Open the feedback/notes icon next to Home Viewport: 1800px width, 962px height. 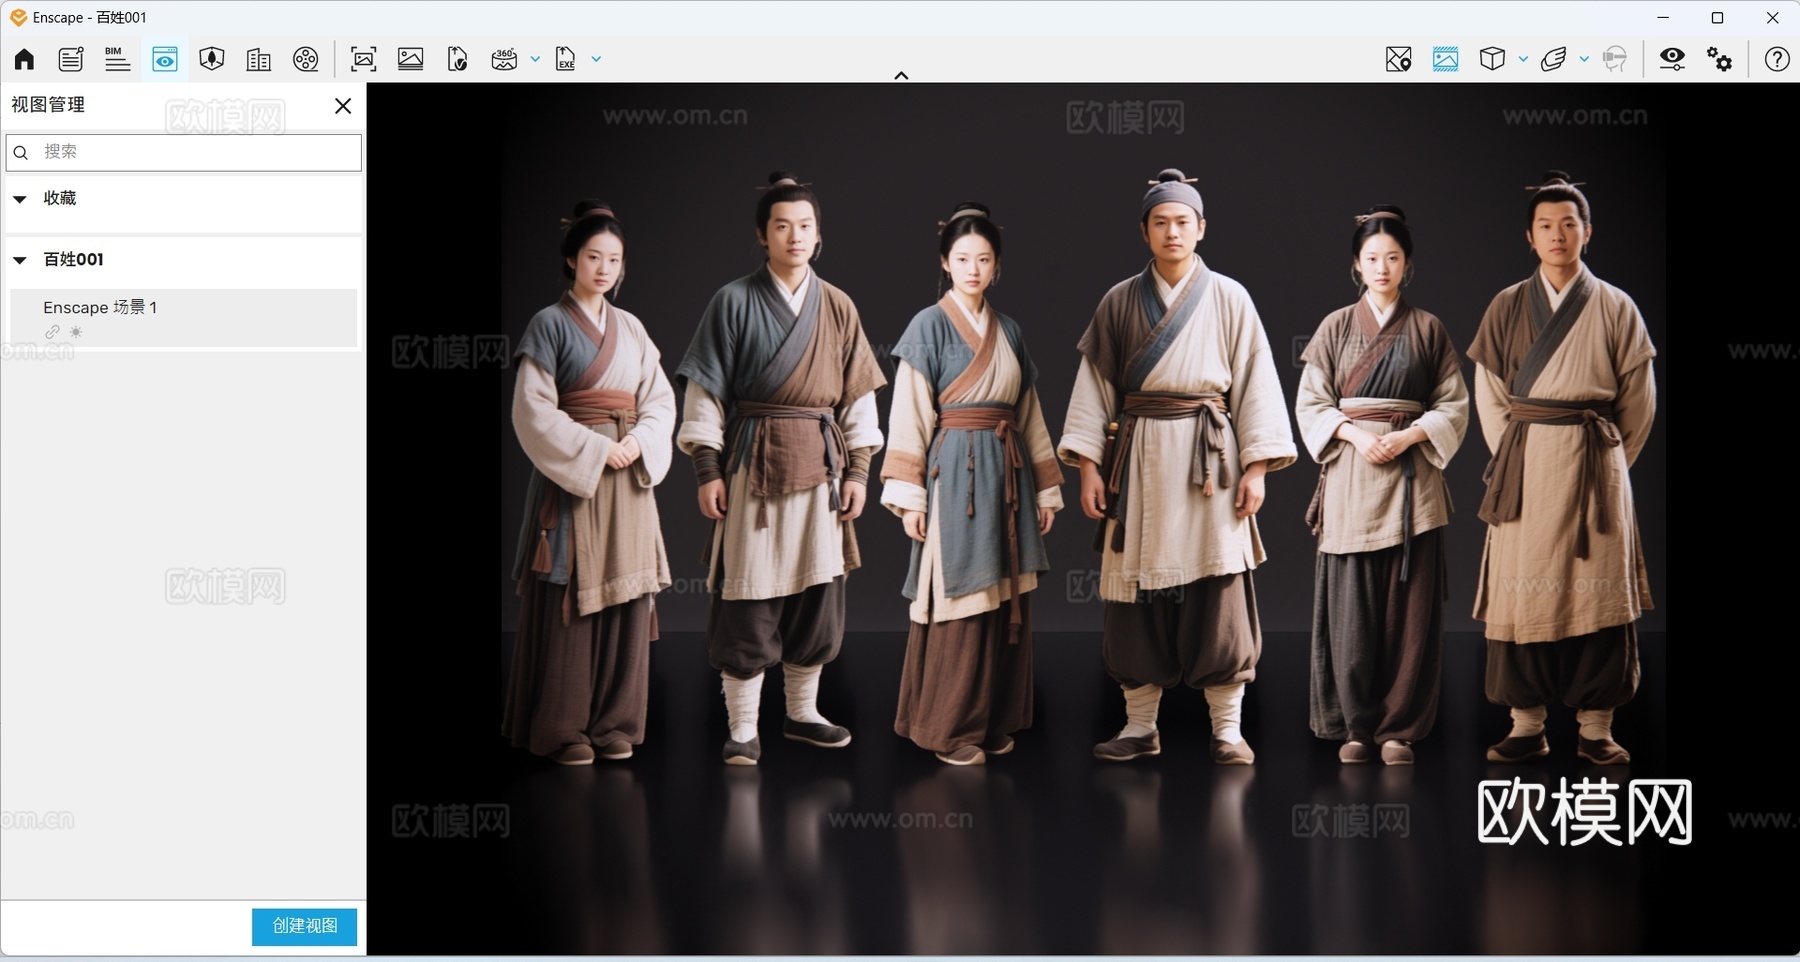(x=71, y=59)
